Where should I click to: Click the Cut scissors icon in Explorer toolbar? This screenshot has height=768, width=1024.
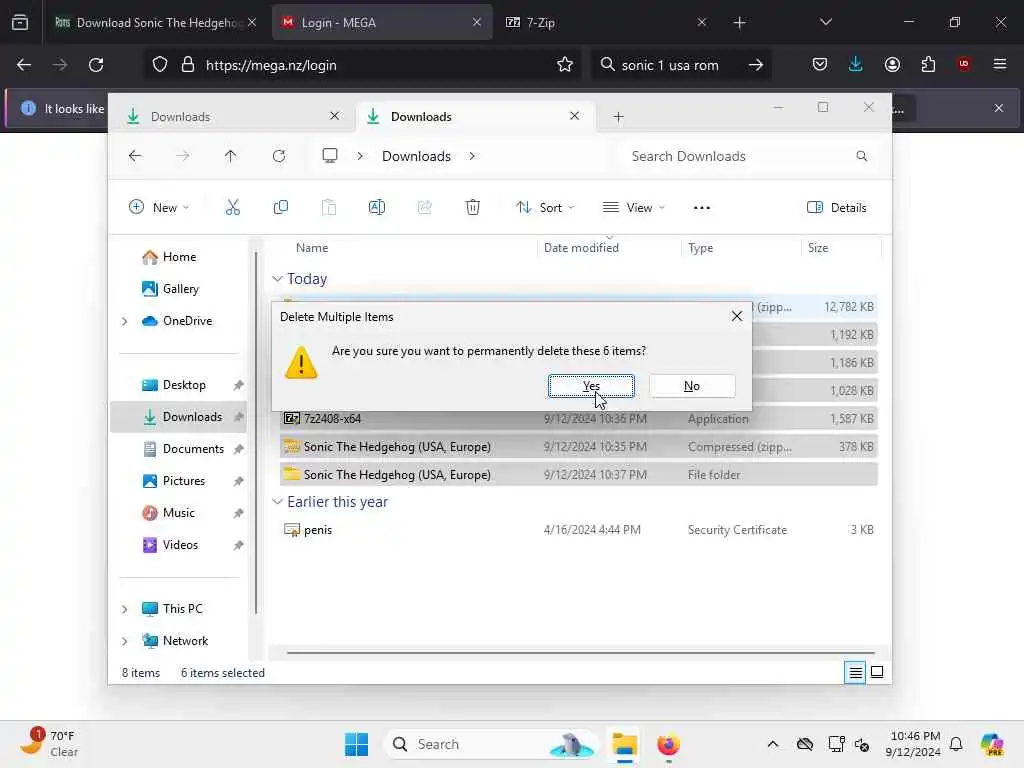[232, 208]
